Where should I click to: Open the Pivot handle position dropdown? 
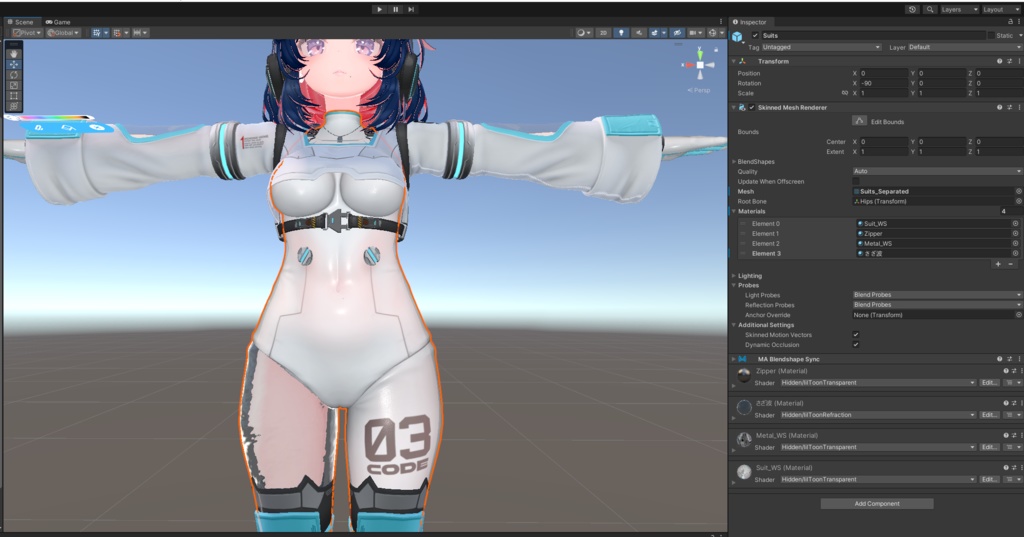tap(26, 33)
